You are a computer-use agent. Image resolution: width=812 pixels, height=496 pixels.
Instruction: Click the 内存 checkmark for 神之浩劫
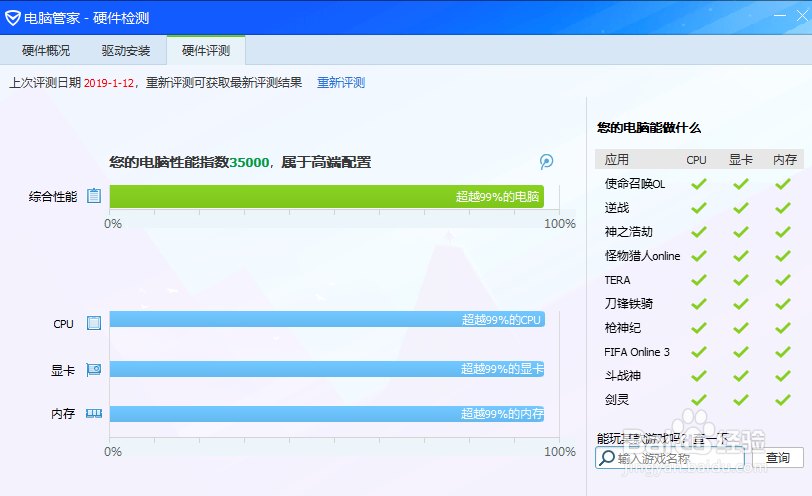coord(782,232)
